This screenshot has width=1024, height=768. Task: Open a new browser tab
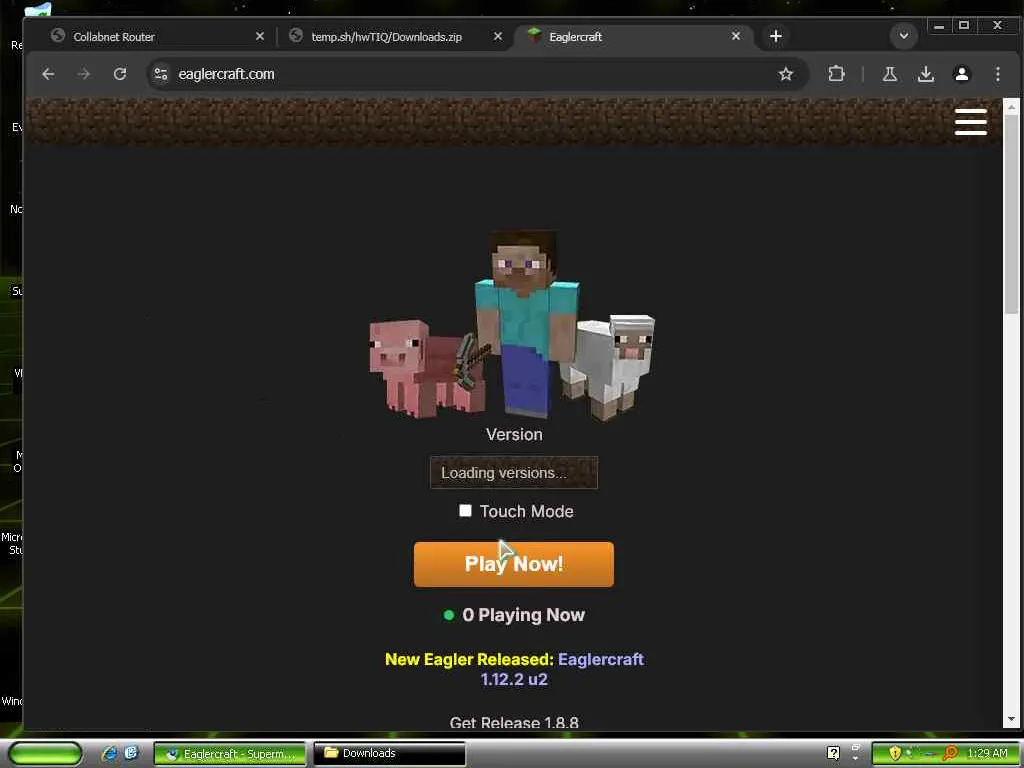[x=776, y=37]
